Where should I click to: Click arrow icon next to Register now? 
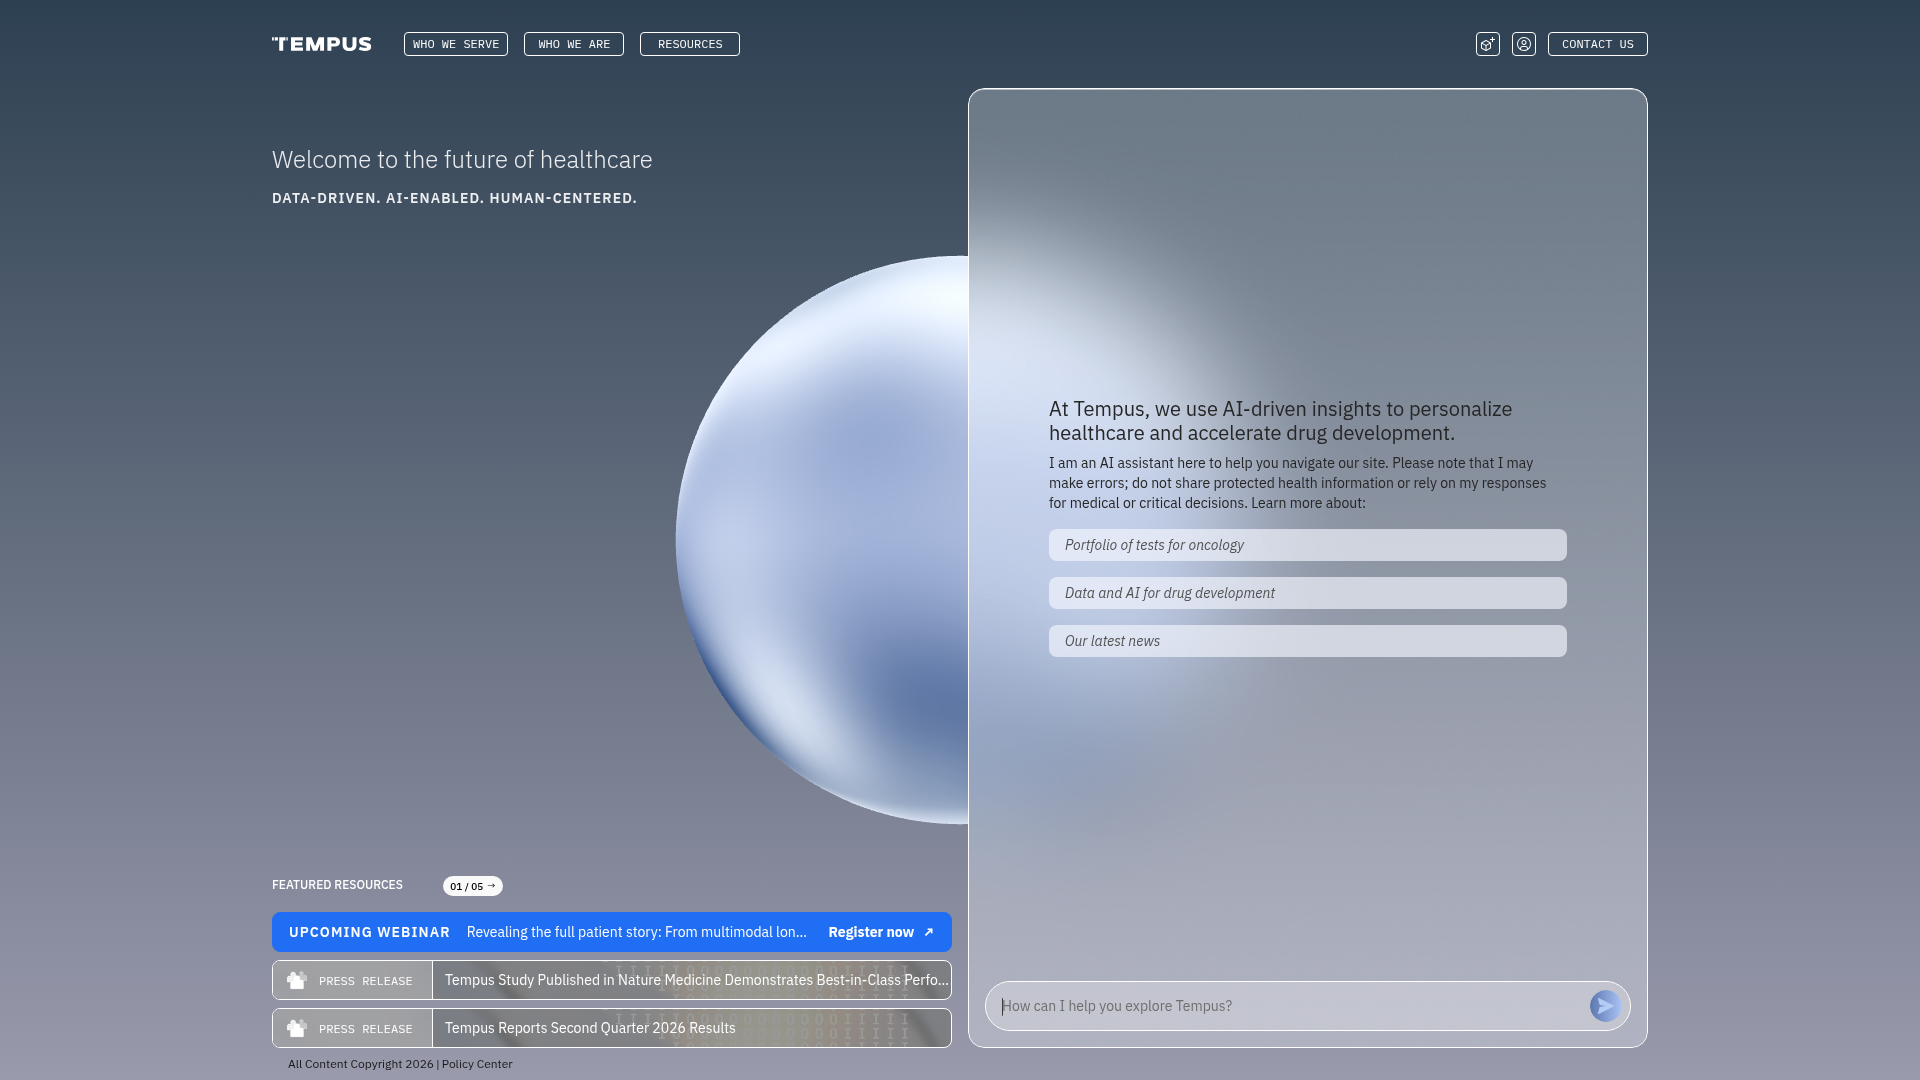pos(928,932)
